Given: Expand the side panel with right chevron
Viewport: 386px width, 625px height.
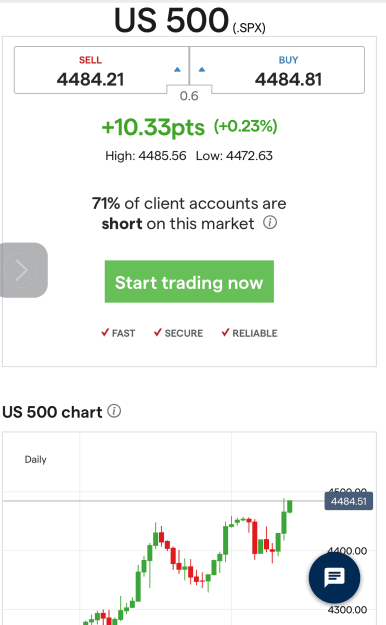Looking at the screenshot, I should coord(21,270).
